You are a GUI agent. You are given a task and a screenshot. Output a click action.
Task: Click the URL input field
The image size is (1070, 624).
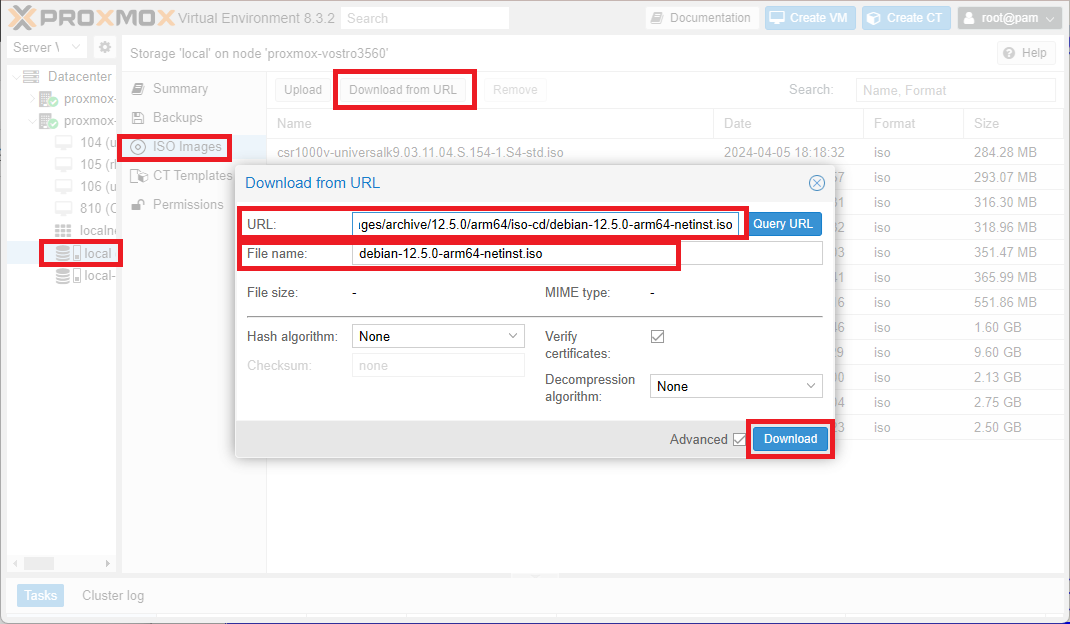click(545, 224)
